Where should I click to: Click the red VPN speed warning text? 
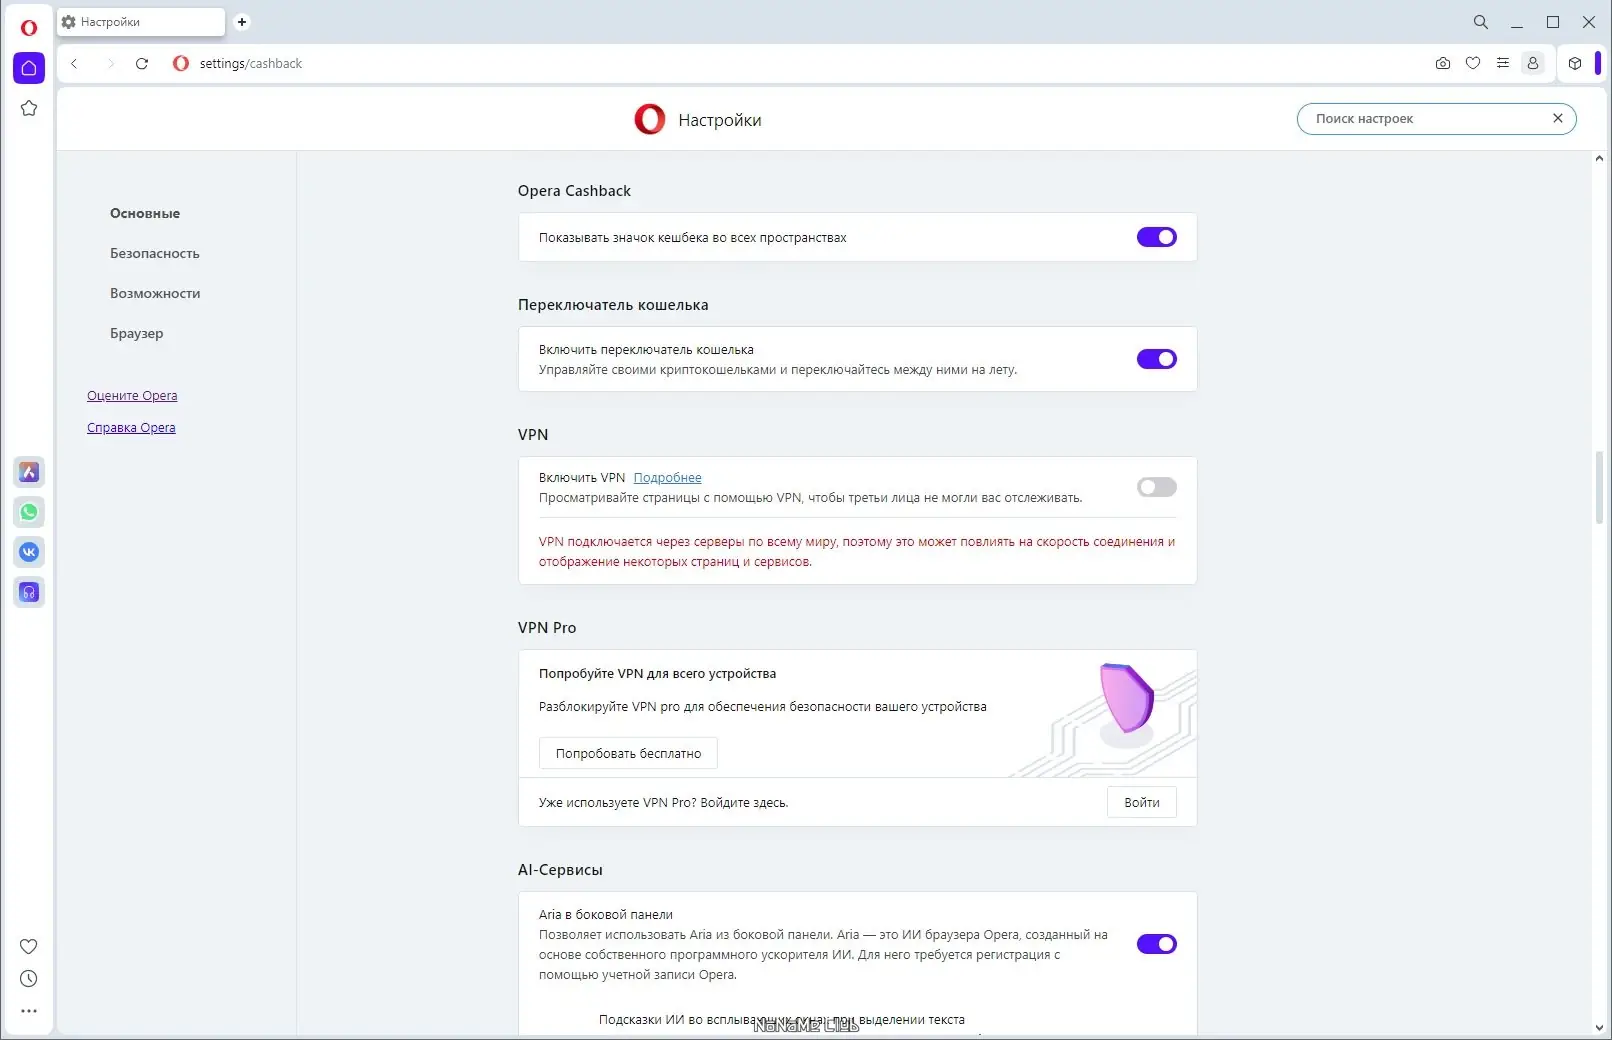[857, 551]
